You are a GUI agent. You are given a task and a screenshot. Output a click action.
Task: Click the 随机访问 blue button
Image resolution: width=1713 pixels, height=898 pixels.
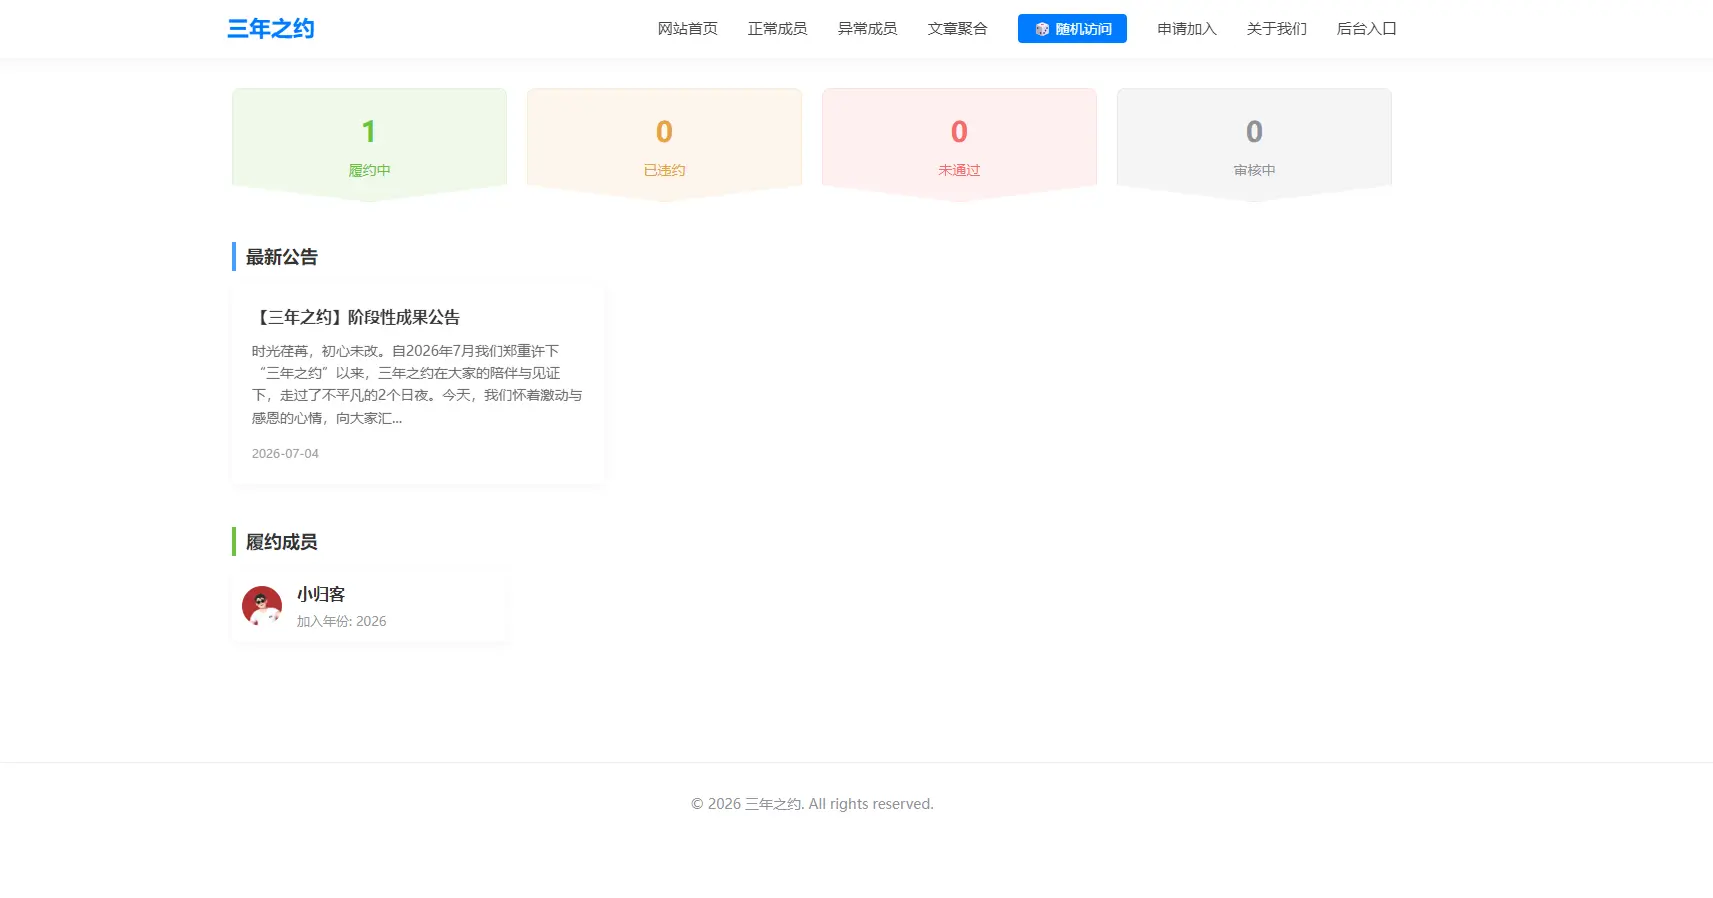coord(1072,29)
